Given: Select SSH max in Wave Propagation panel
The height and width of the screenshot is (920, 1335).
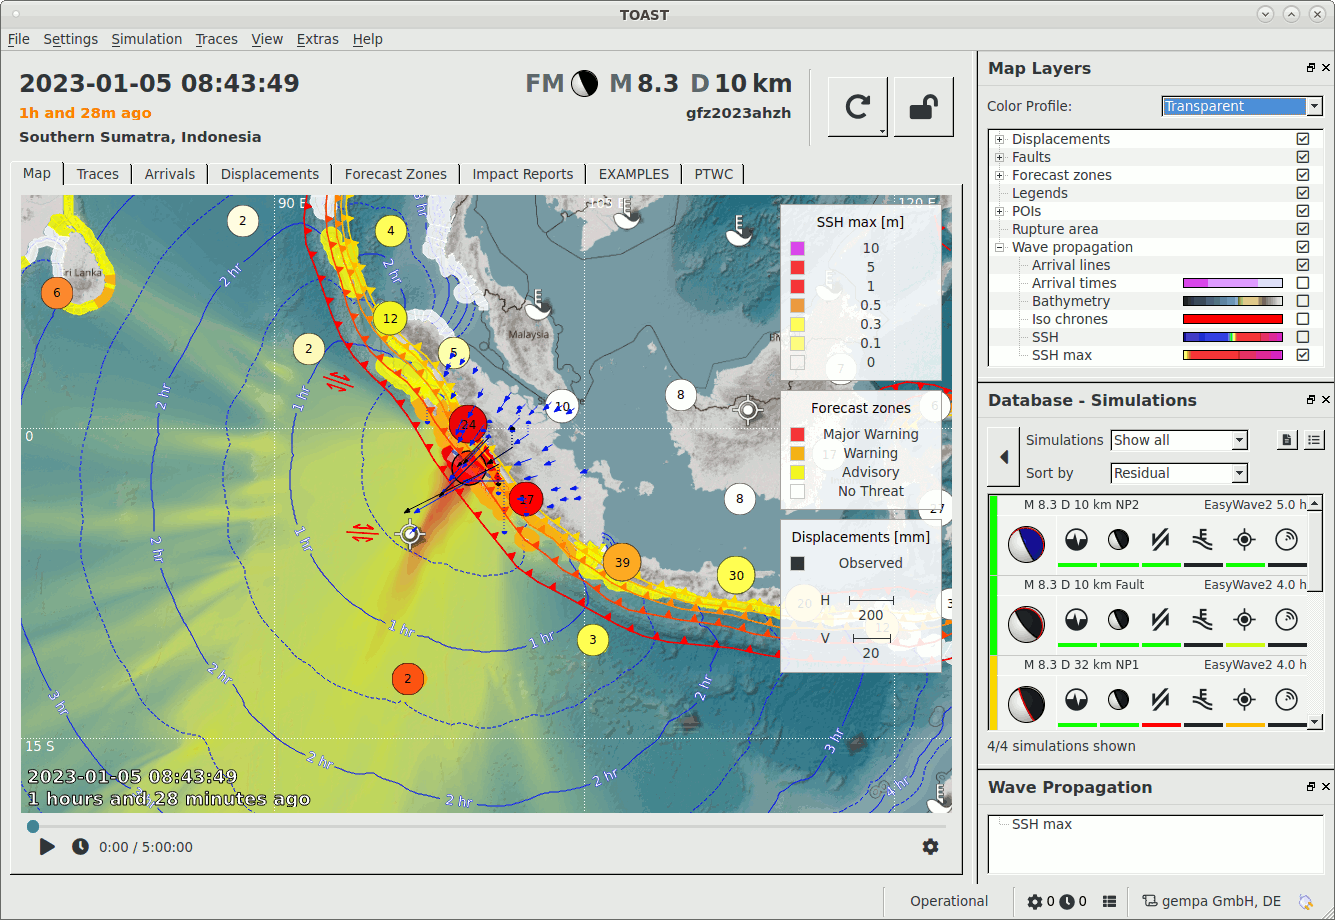Looking at the screenshot, I should coord(1042,824).
